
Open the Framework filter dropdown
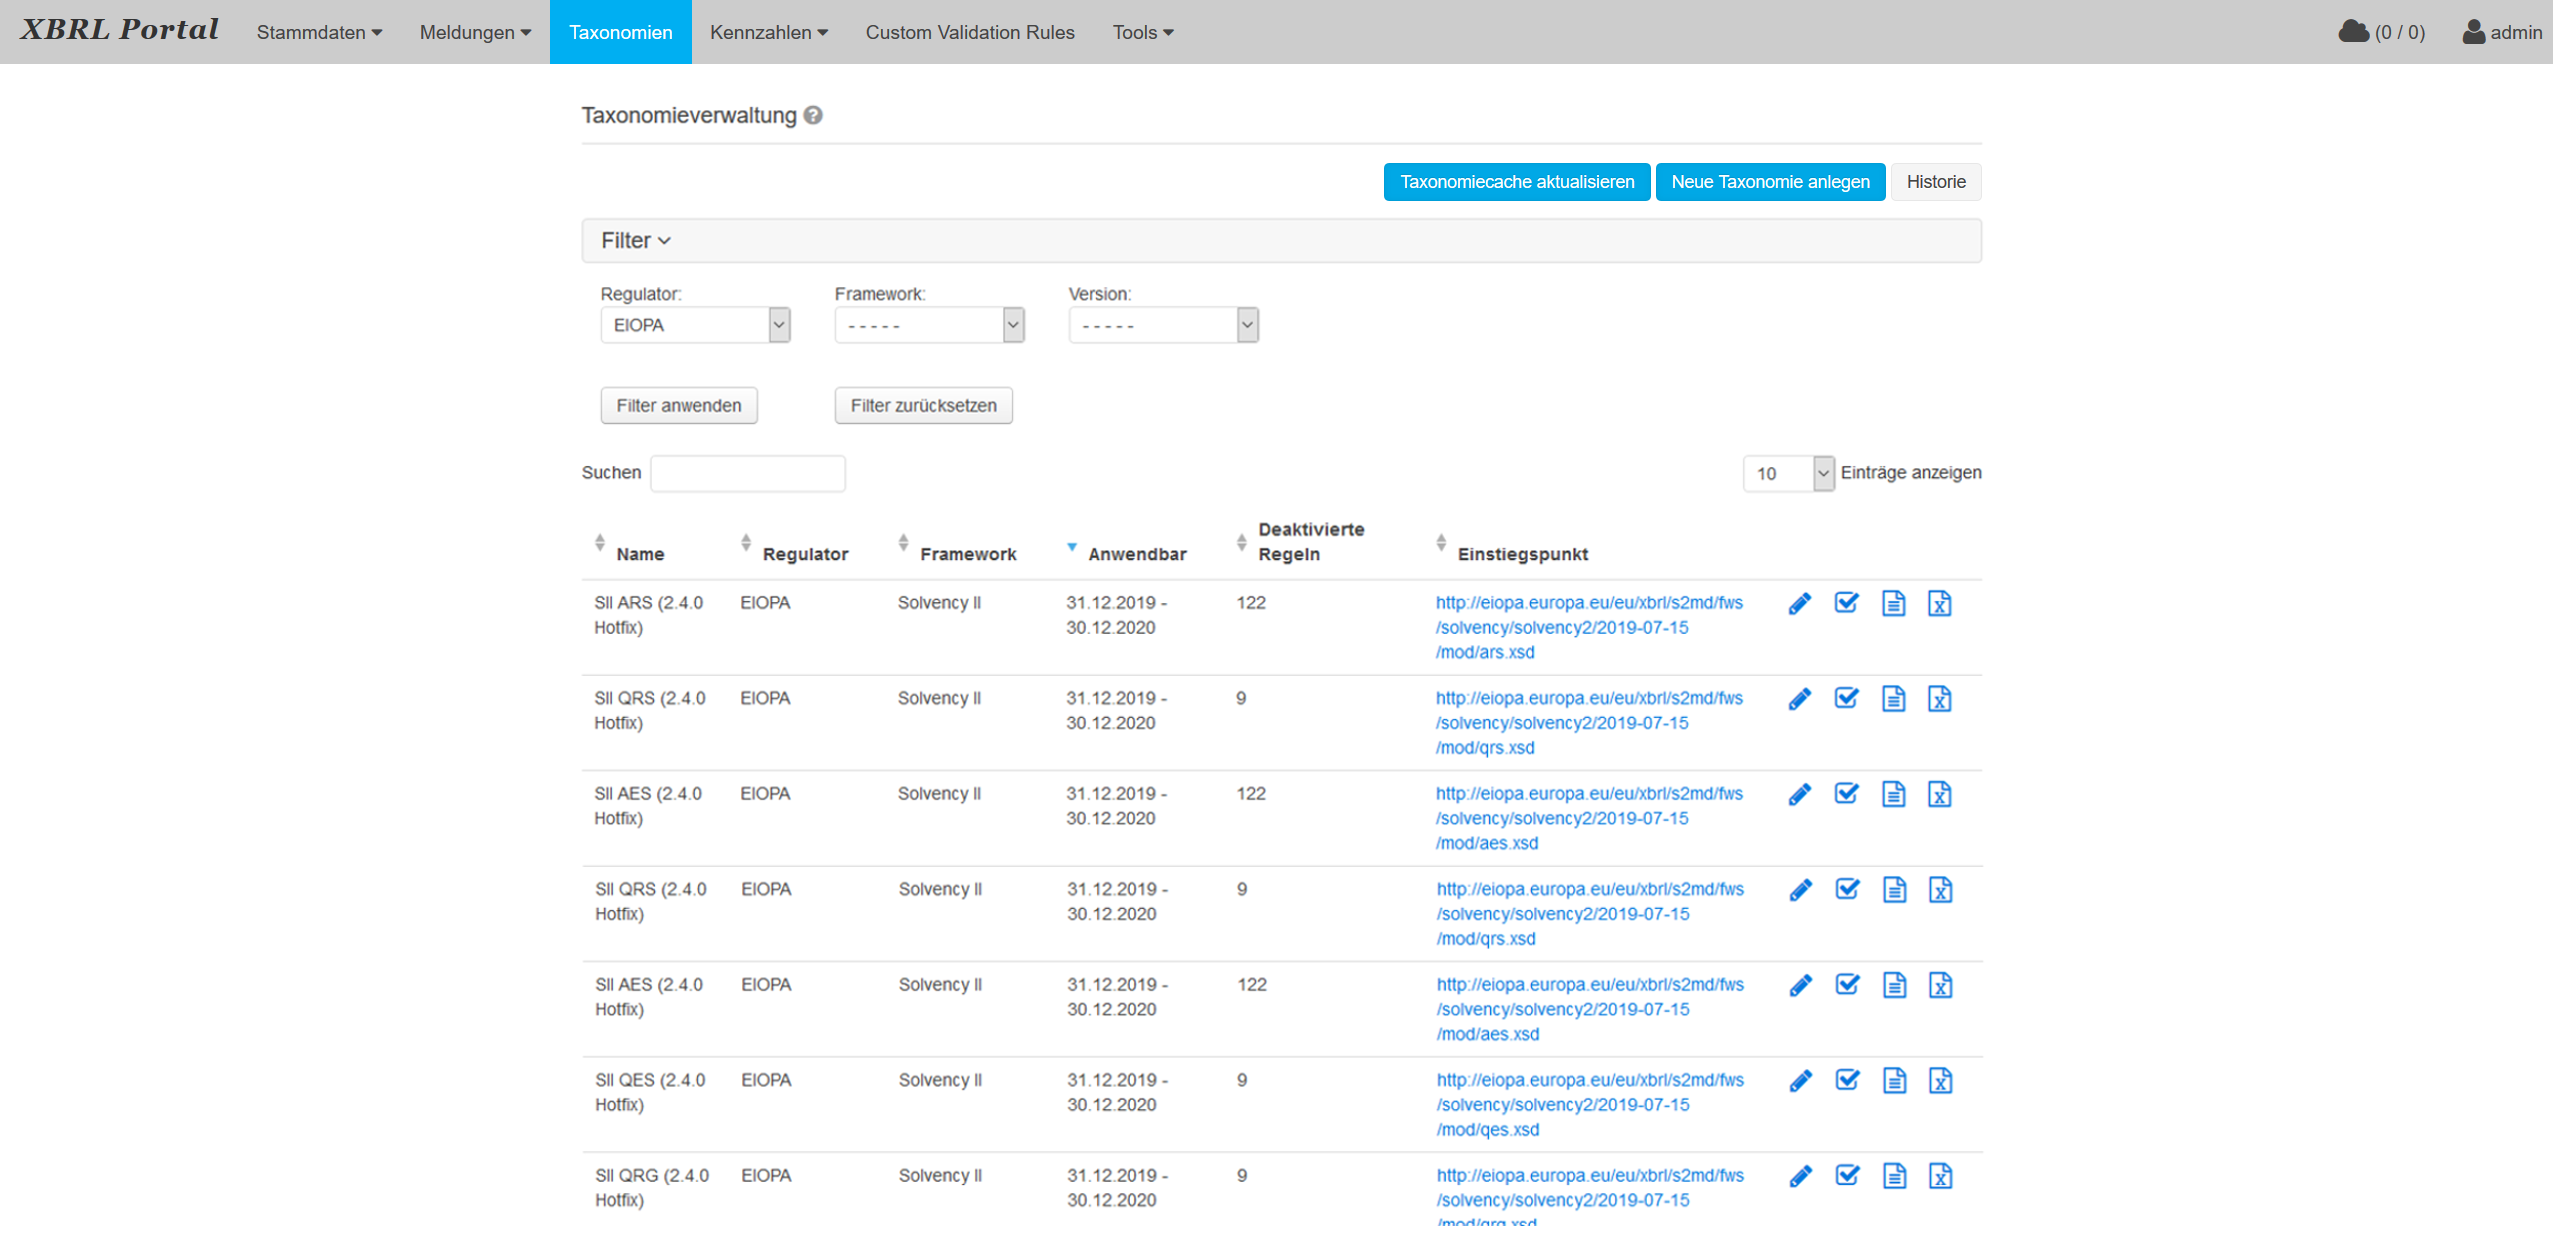(x=929, y=325)
